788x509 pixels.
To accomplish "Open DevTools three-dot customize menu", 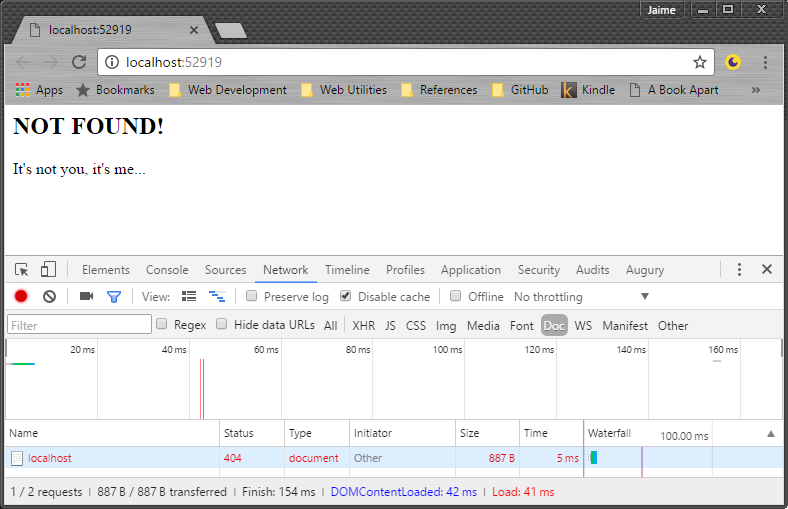I will (739, 269).
